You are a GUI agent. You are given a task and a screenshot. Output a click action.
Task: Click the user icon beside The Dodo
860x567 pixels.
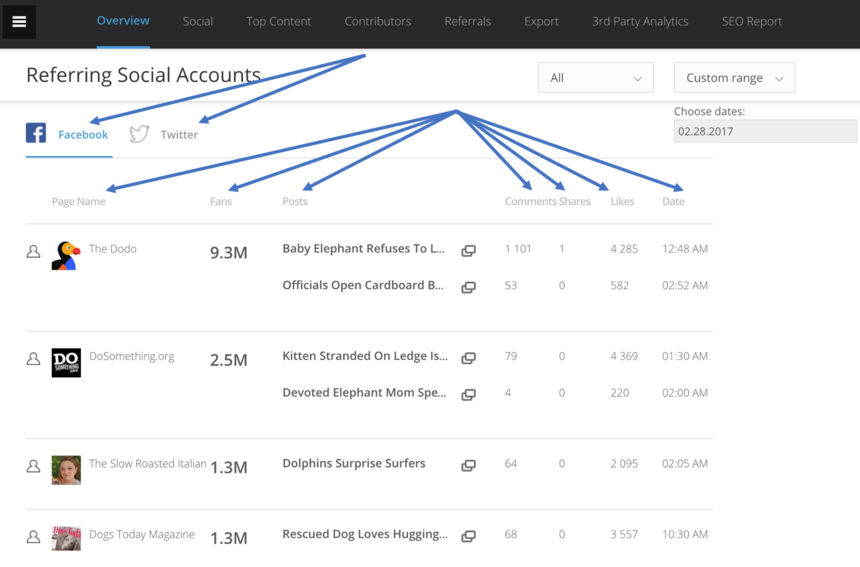[33, 252]
